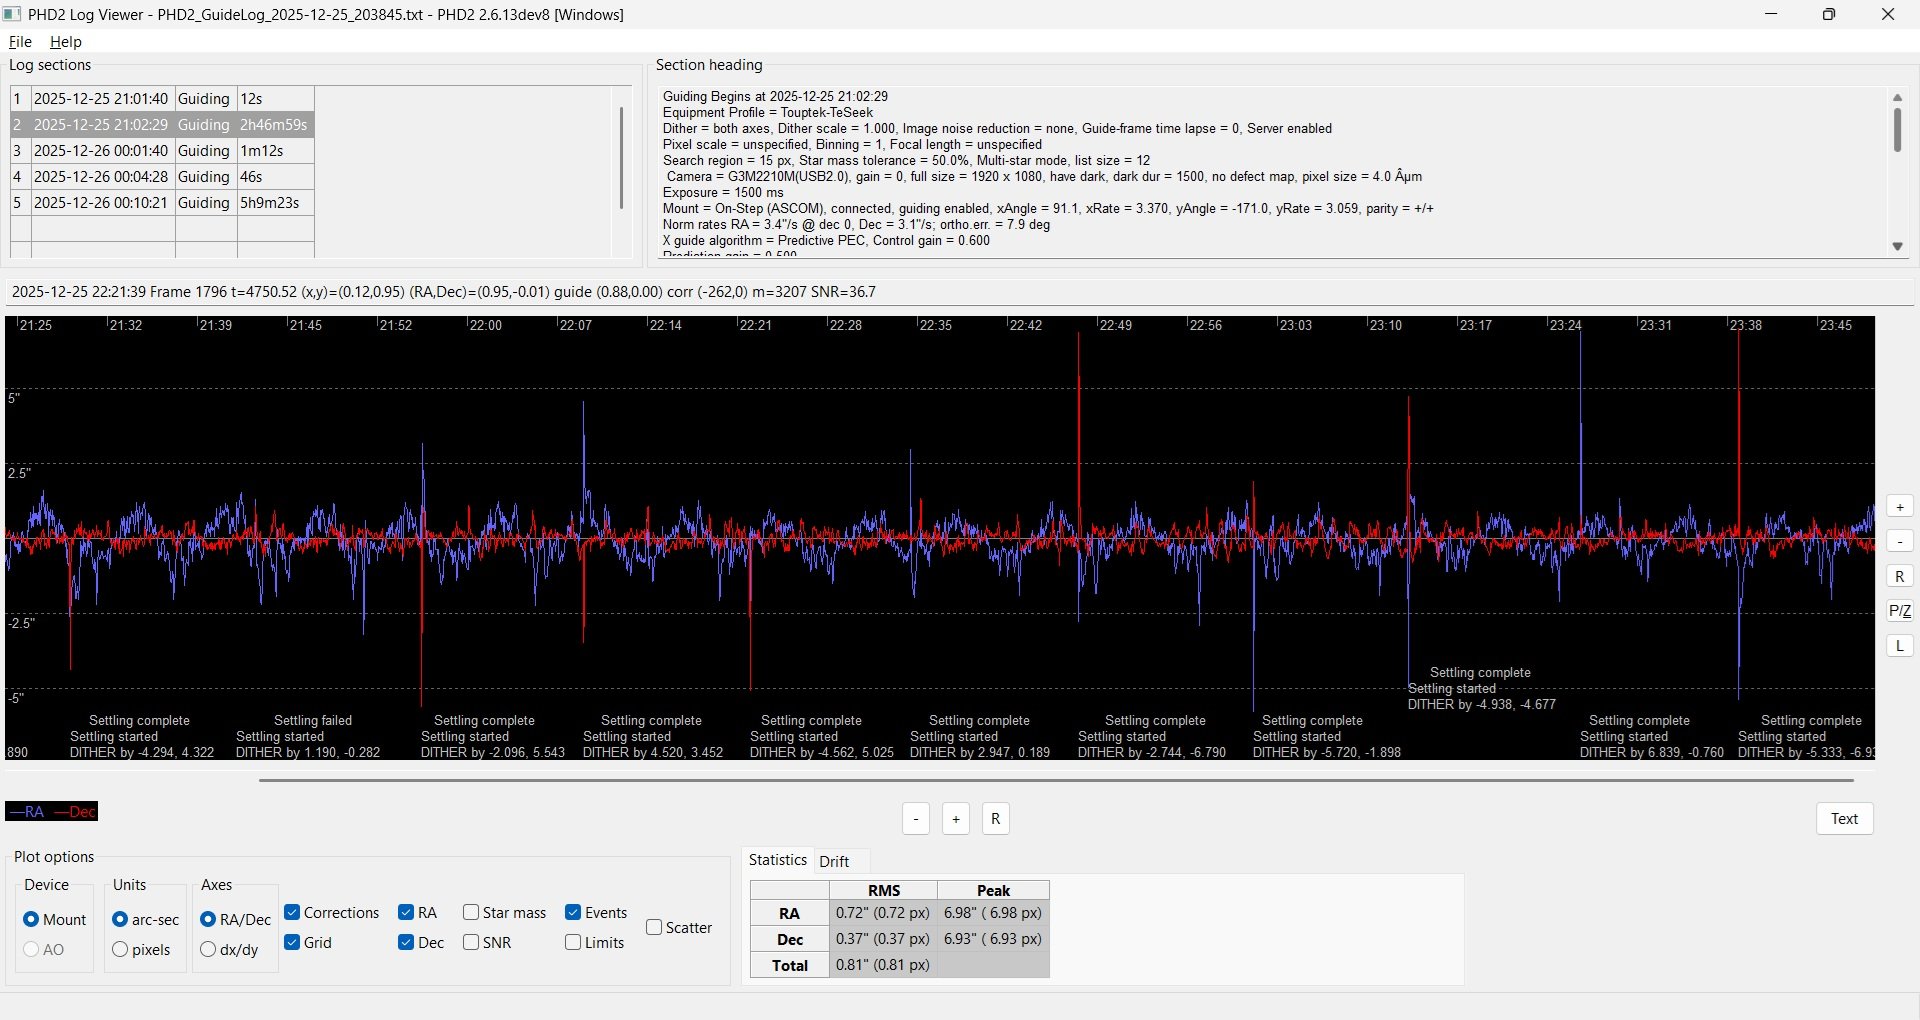Click the horizontal zoom-in plus button below the graph

click(x=956, y=819)
